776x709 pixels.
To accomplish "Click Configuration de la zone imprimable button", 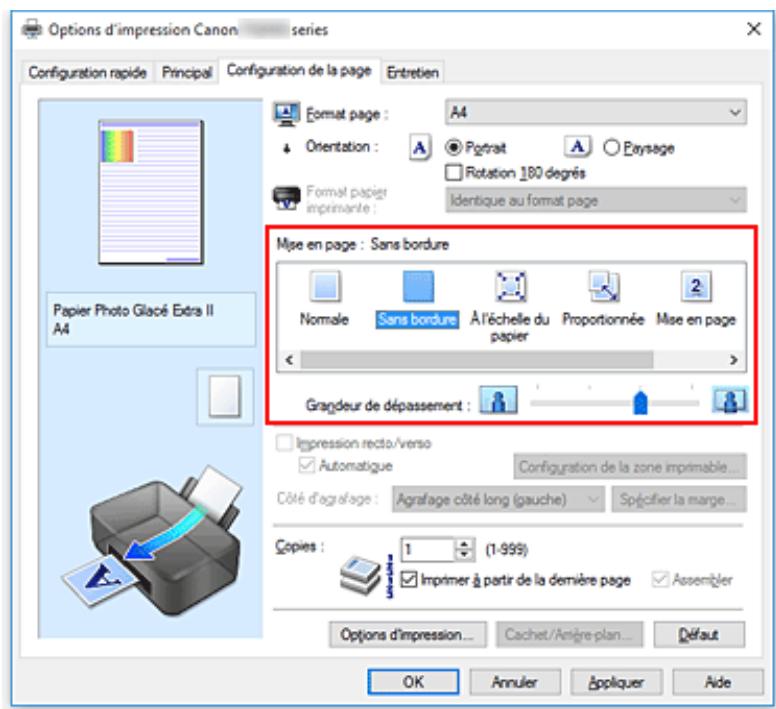I will tap(630, 467).
